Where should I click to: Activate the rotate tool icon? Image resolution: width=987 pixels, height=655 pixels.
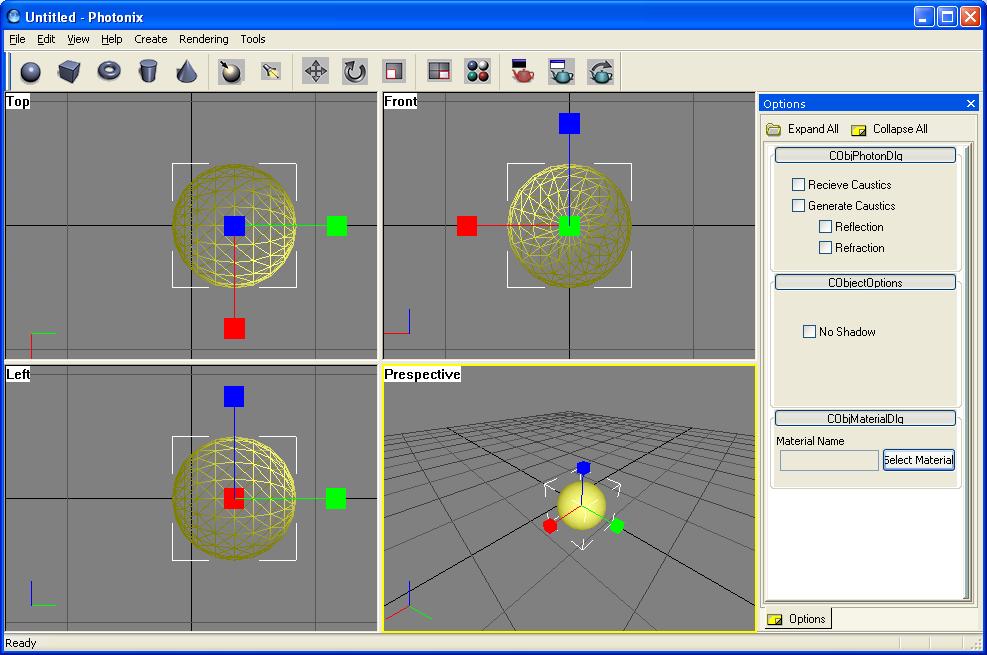(355, 72)
